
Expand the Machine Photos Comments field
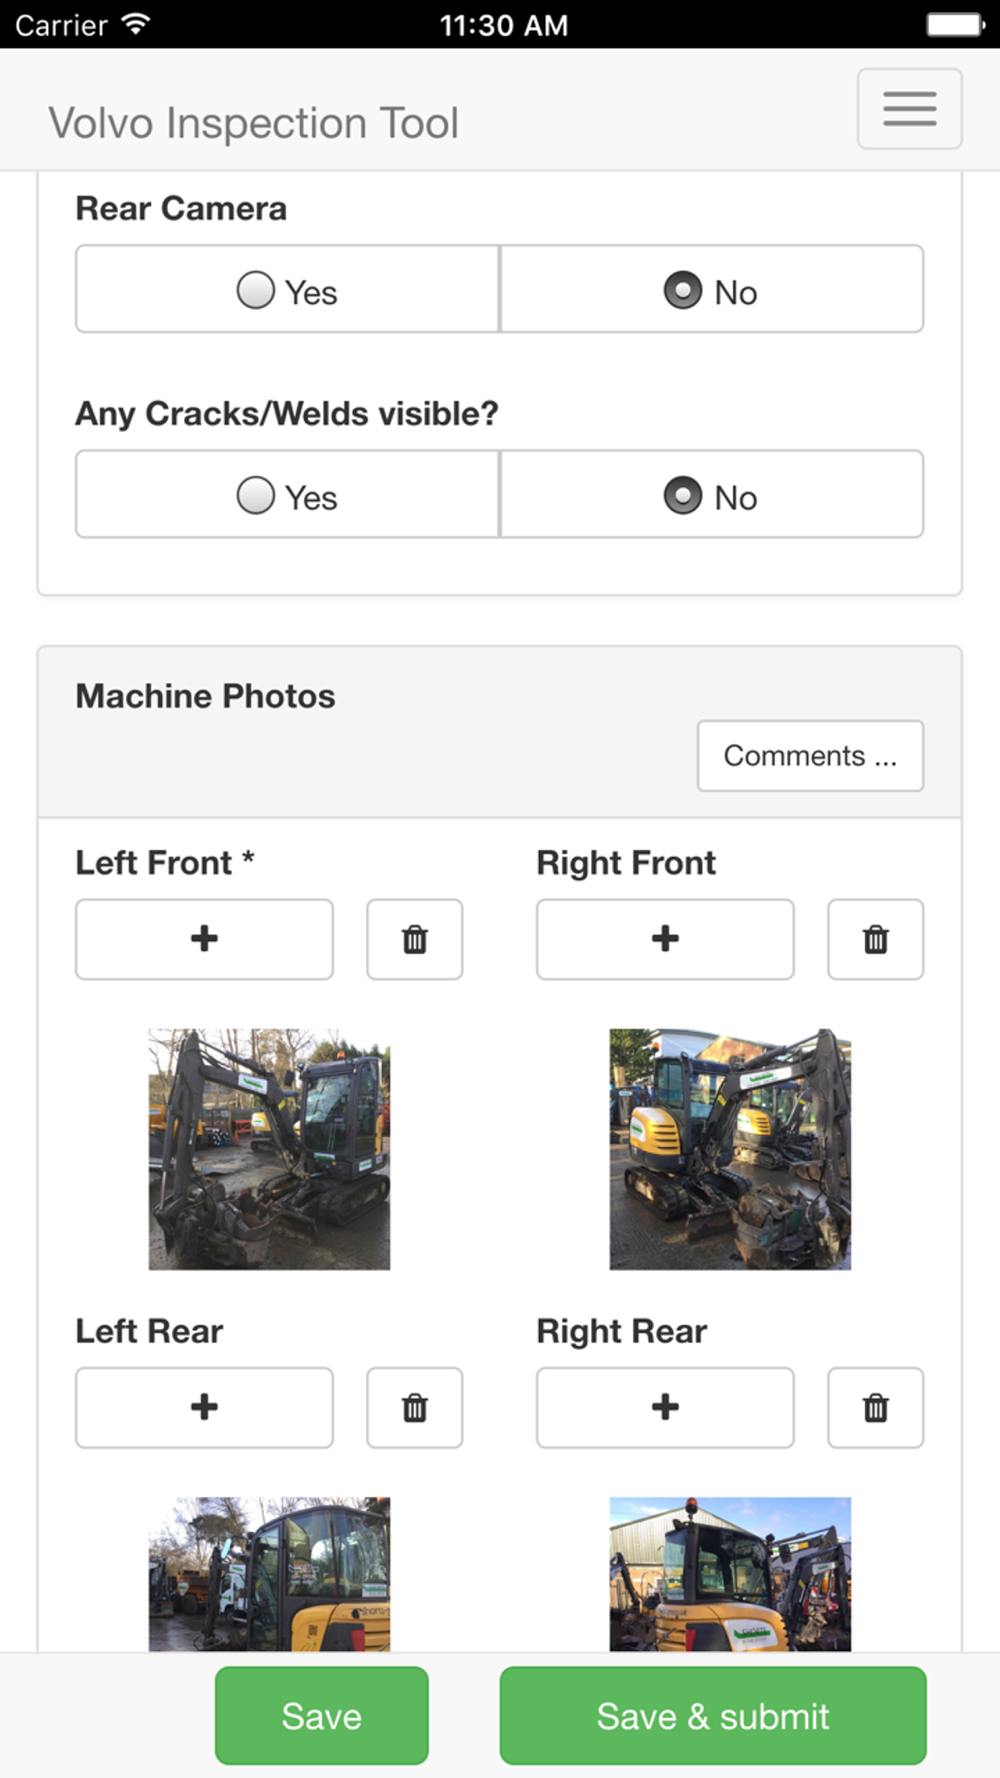tap(810, 756)
